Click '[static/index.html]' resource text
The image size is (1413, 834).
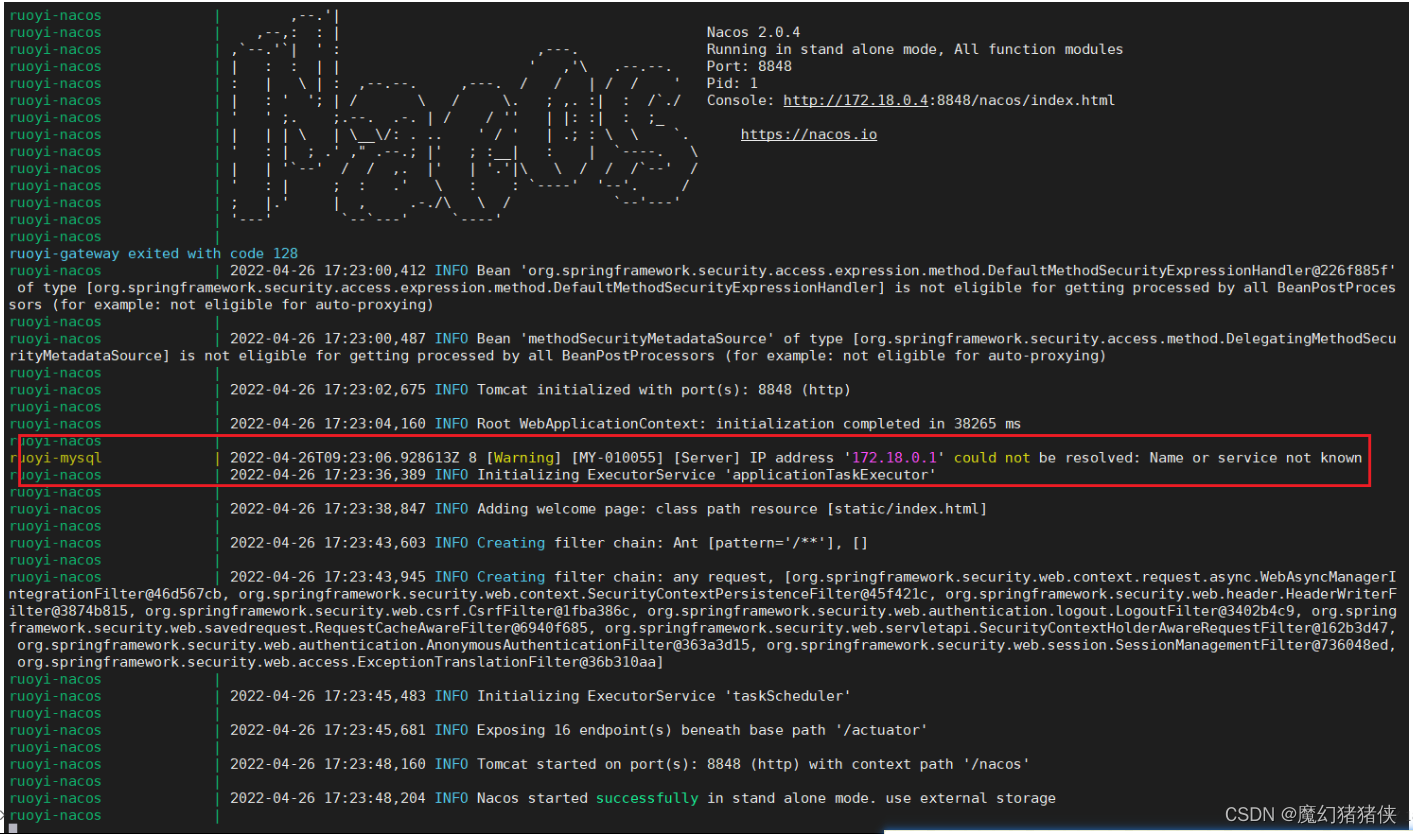pos(905,509)
